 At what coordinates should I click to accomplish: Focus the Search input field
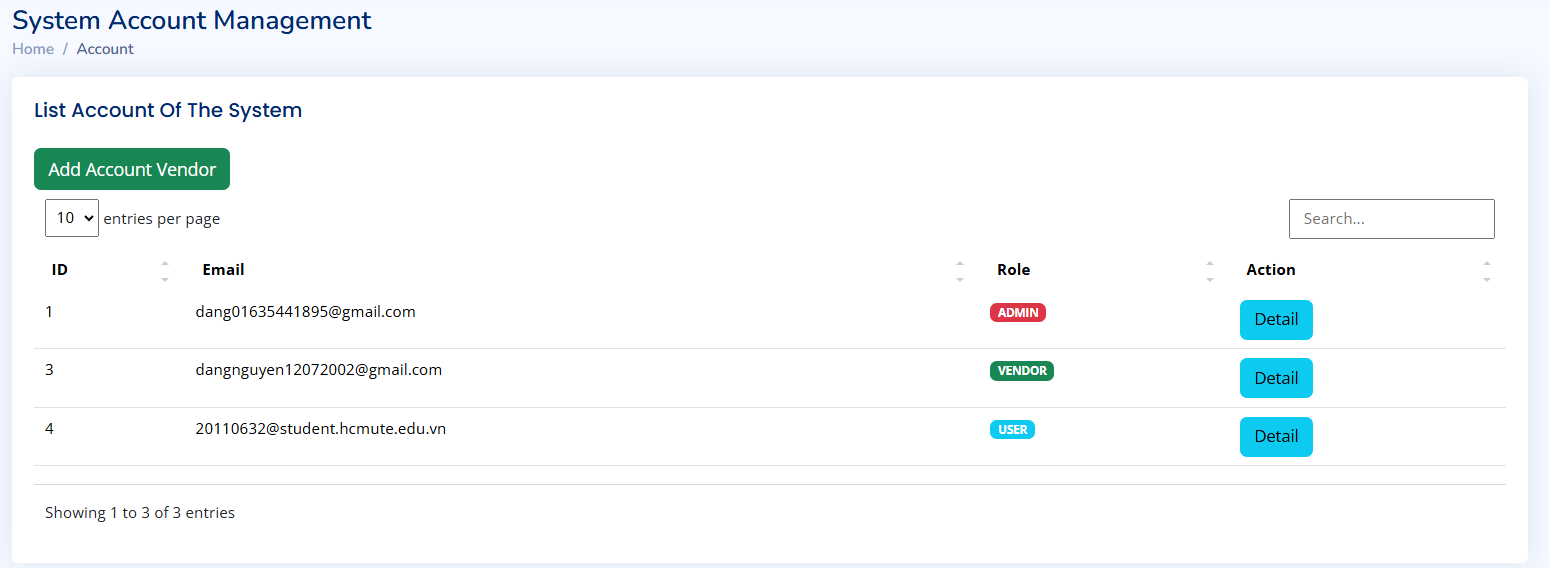(x=1391, y=219)
